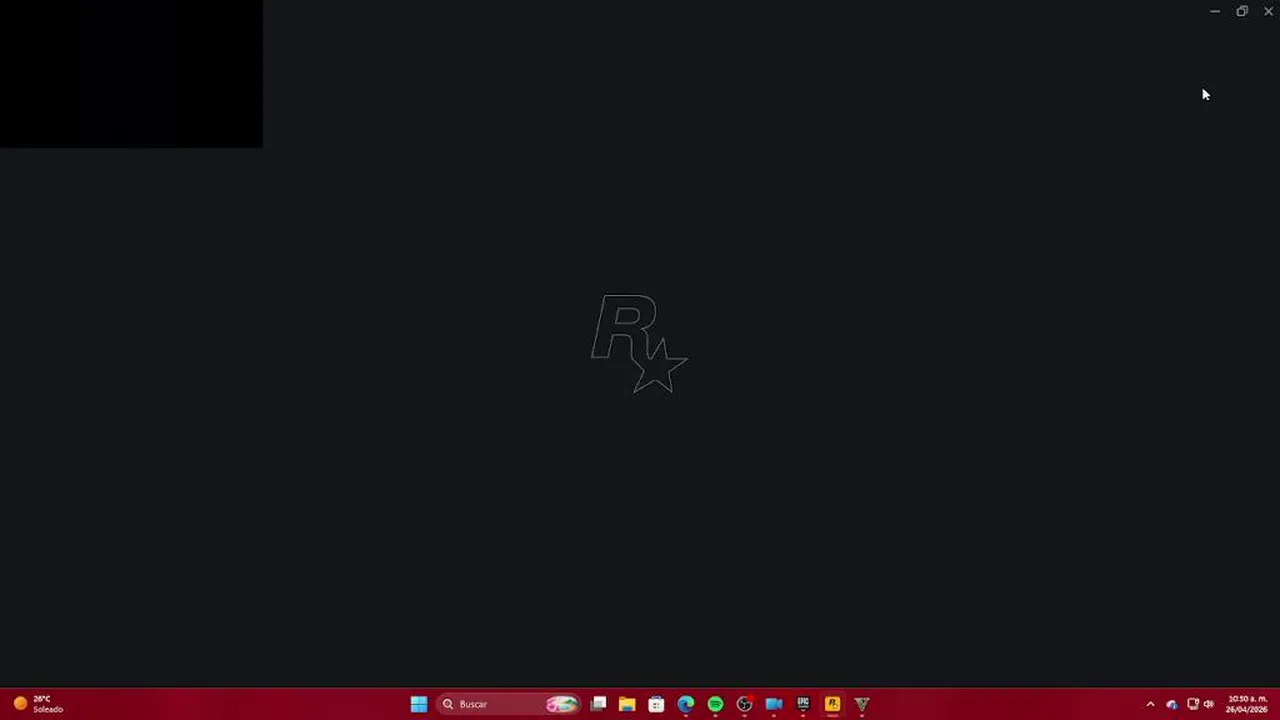Switch to Epic Games Launcher in taskbar

coord(803,704)
